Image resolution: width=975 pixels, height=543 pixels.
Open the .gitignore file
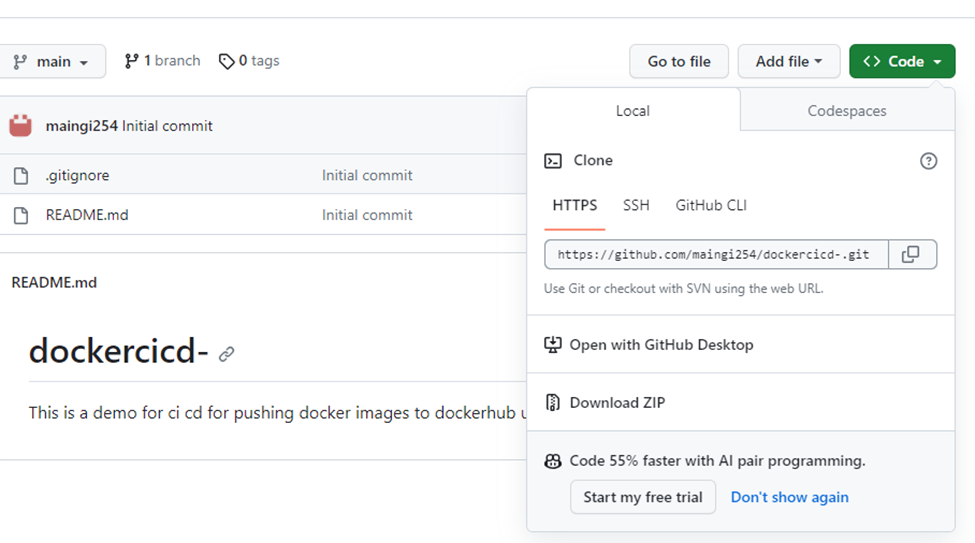pyautogui.click(x=77, y=175)
